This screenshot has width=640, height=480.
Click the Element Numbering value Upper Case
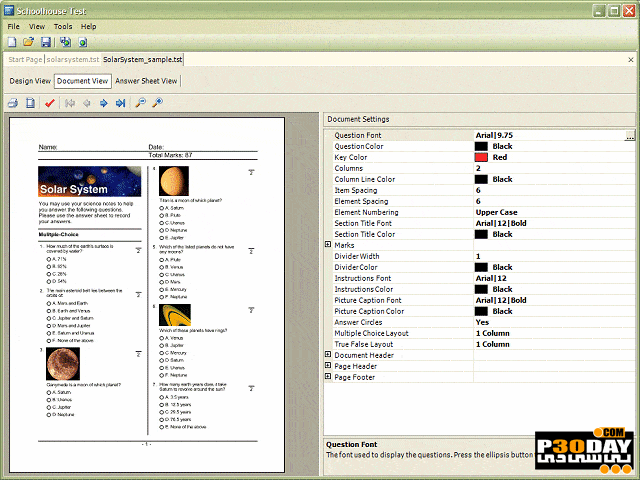(x=496, y=212)
